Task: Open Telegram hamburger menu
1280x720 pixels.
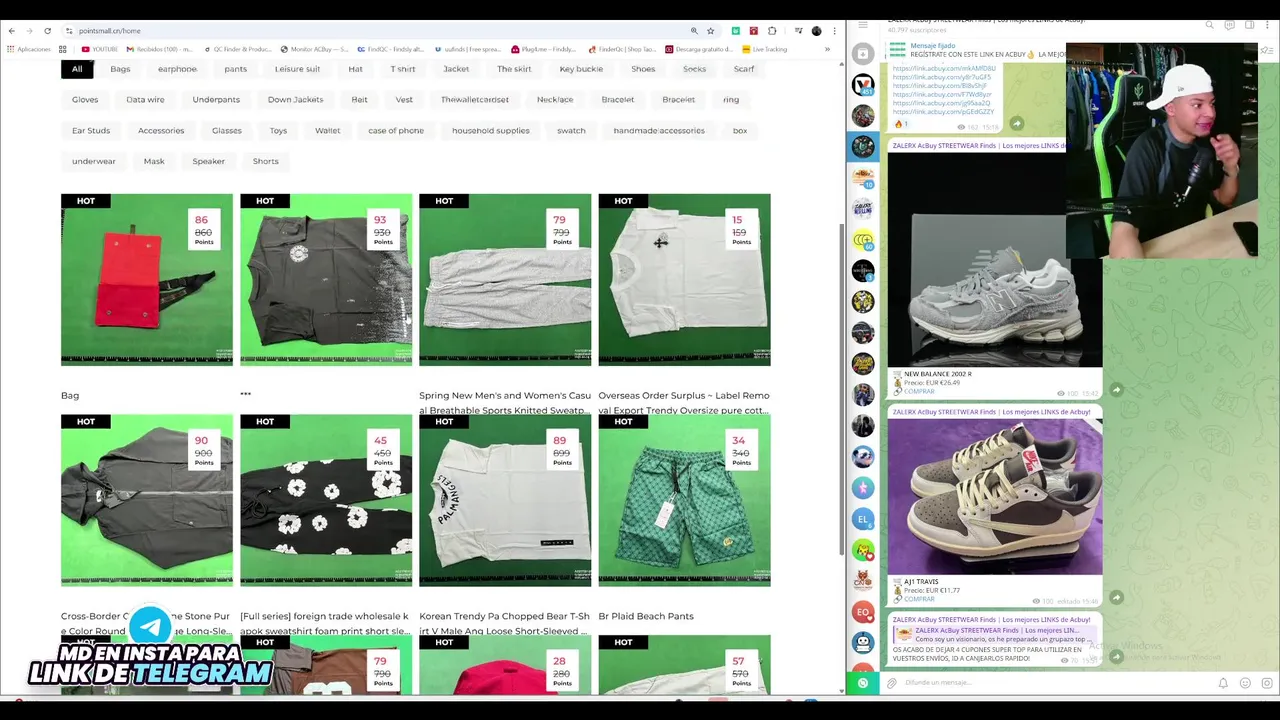Action: [863, 24]
